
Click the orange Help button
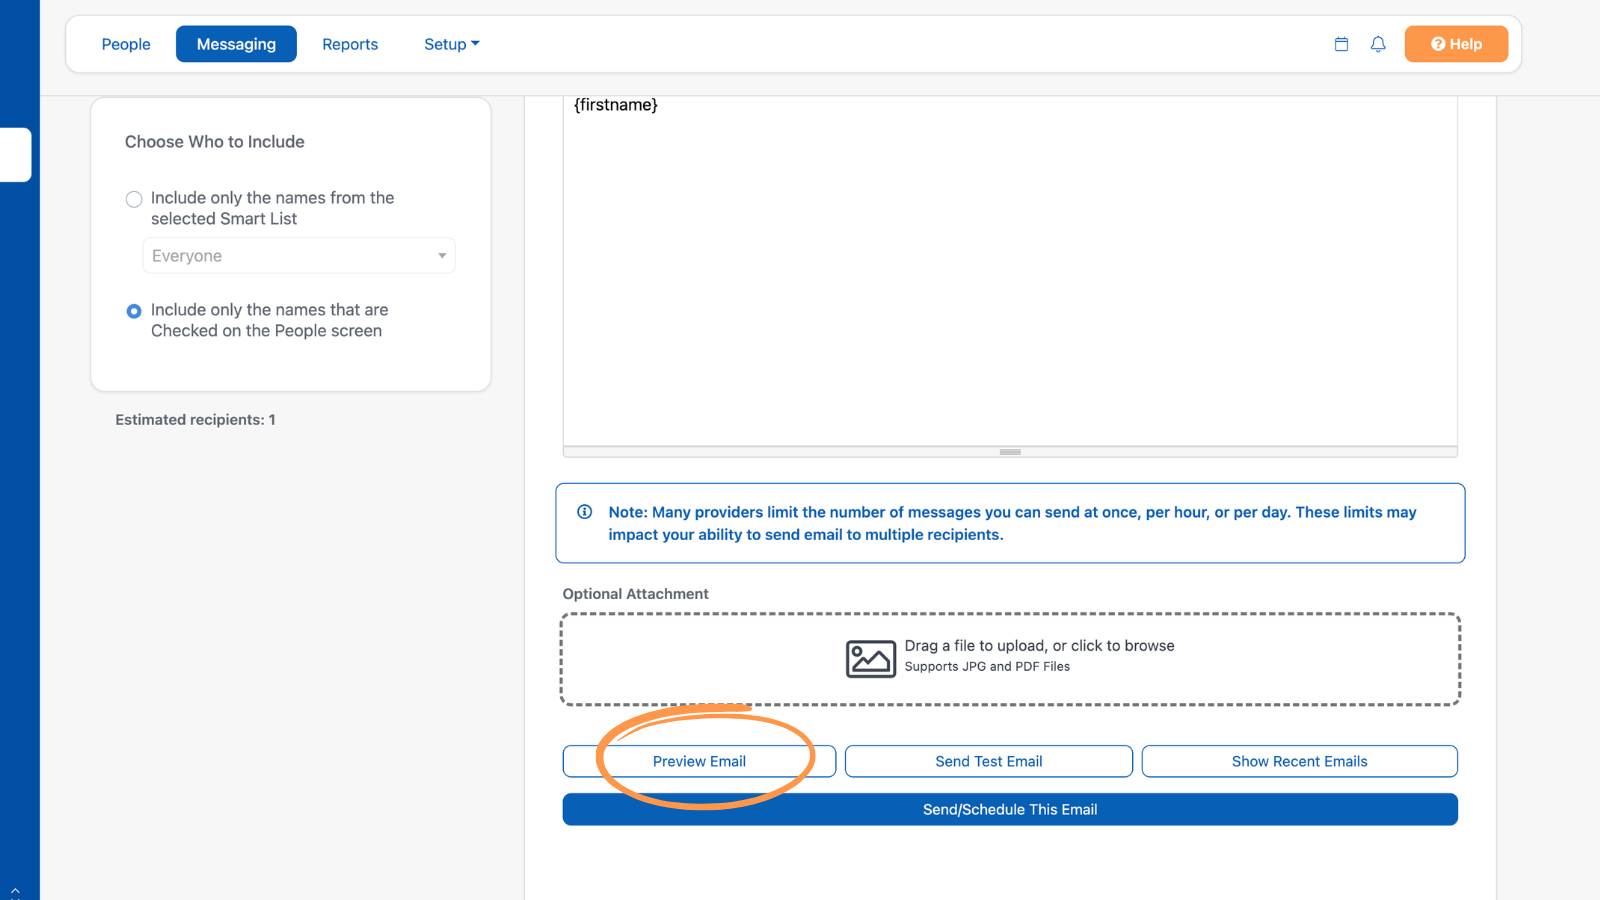click(x=1456, y=44)
